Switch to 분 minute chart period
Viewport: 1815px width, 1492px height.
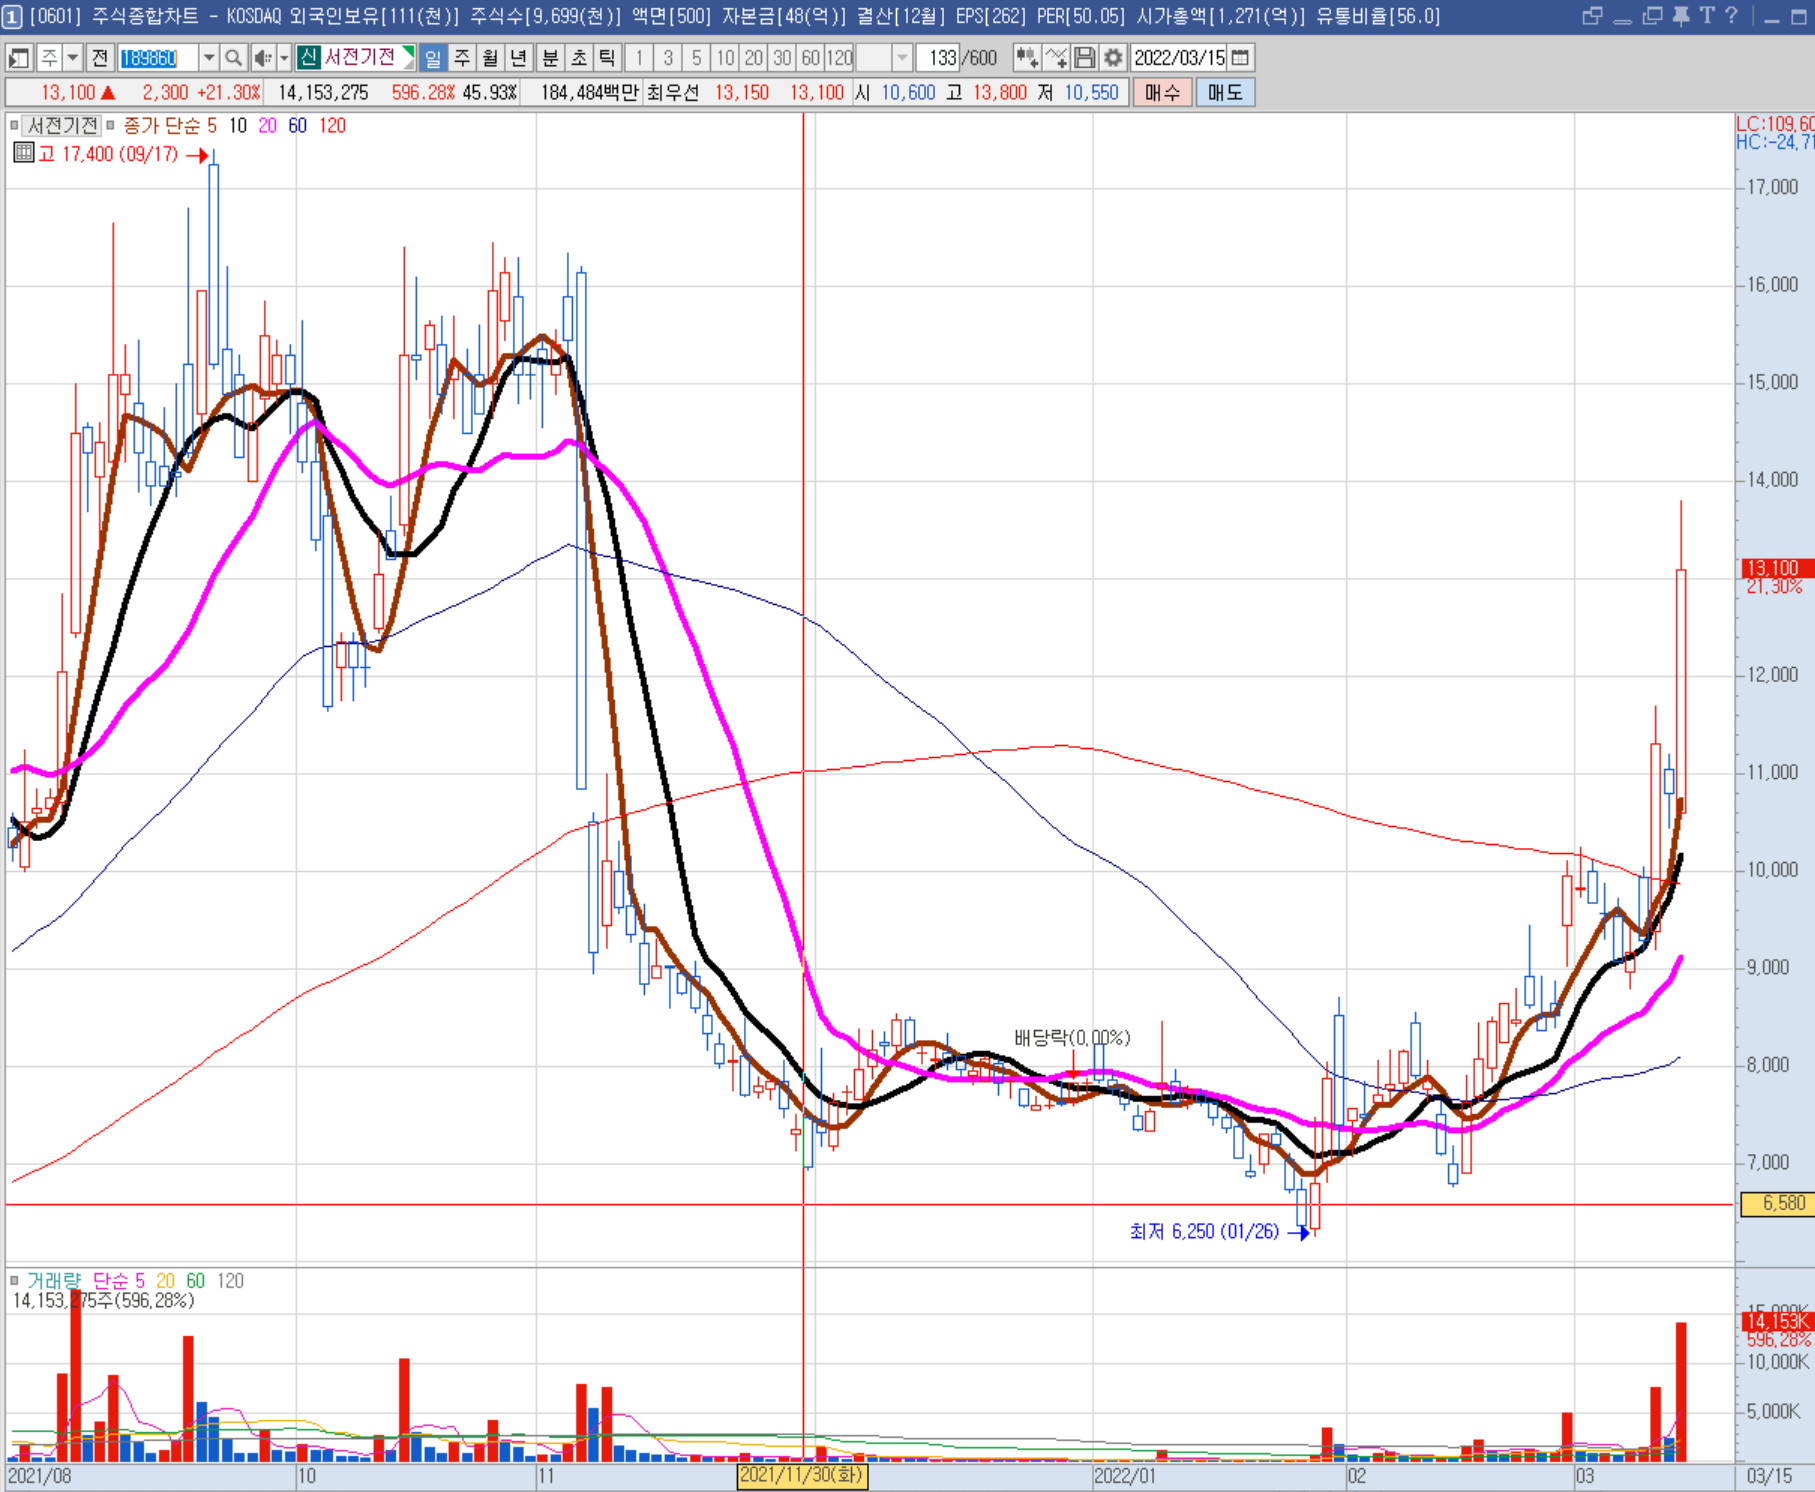click(x=550, y=58)
